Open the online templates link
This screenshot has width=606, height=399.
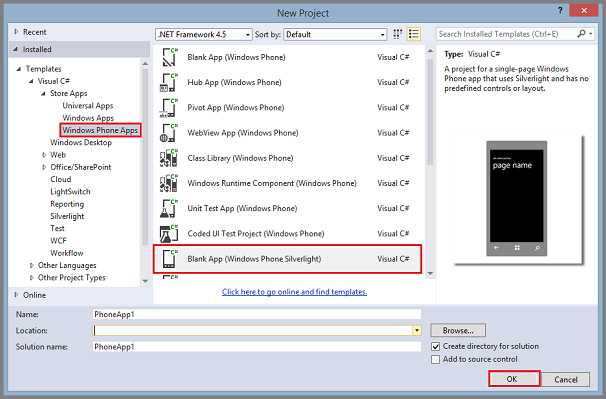point(294,292)
